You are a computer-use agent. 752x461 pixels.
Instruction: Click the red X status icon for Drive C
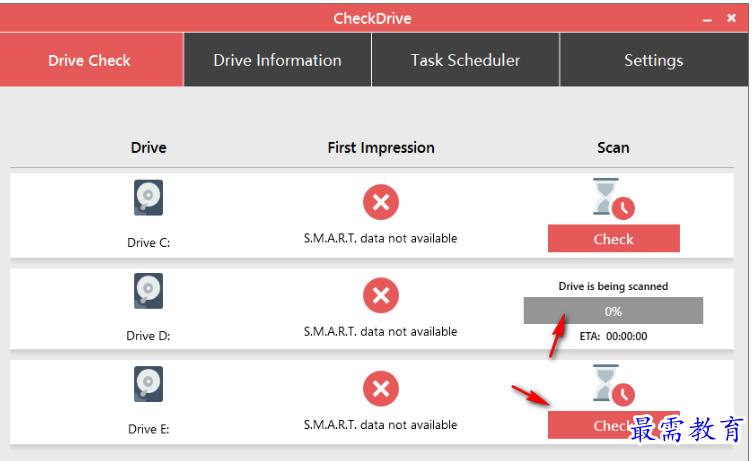pos(381,202)
